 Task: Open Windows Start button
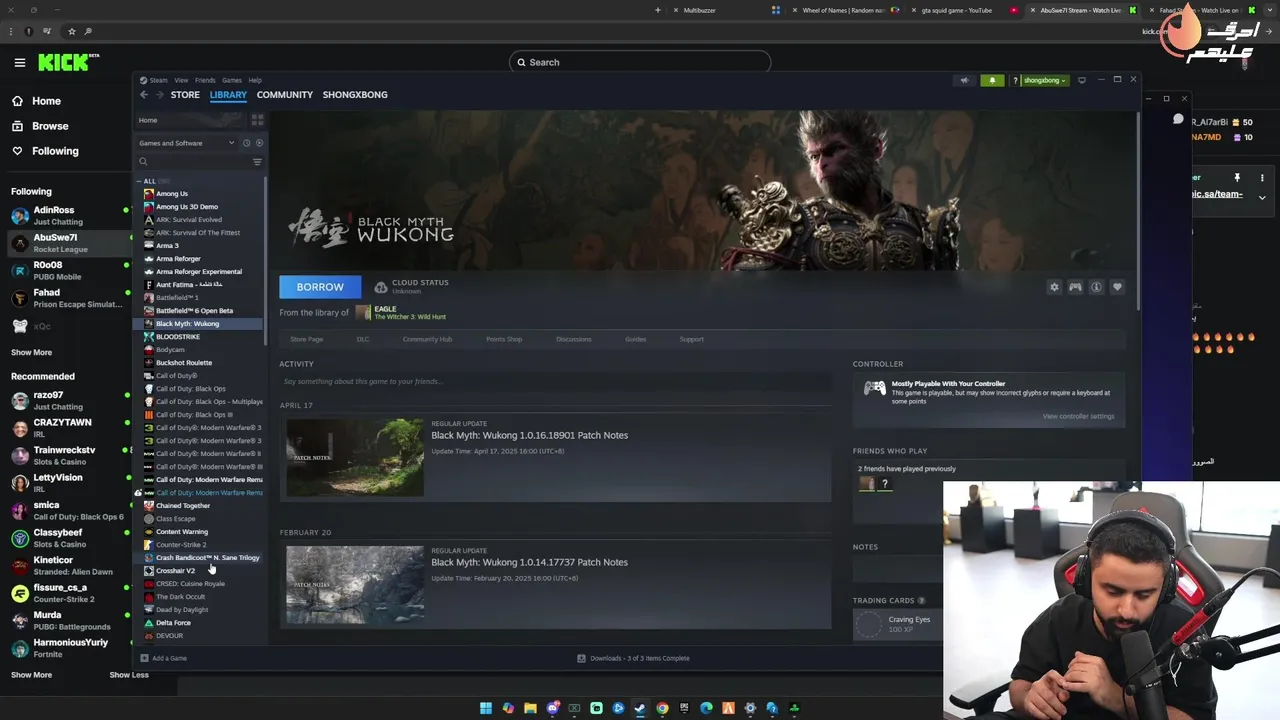coord(486,708)
